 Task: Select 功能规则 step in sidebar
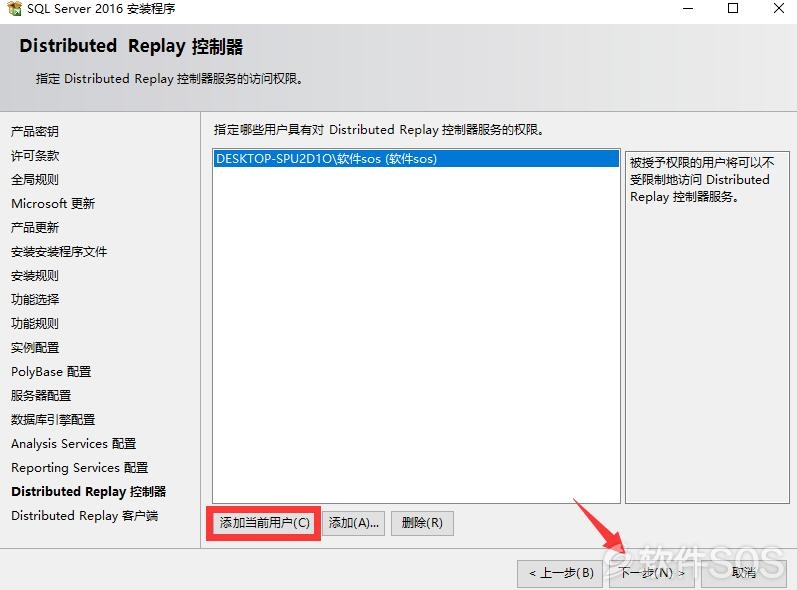[35, 323]
